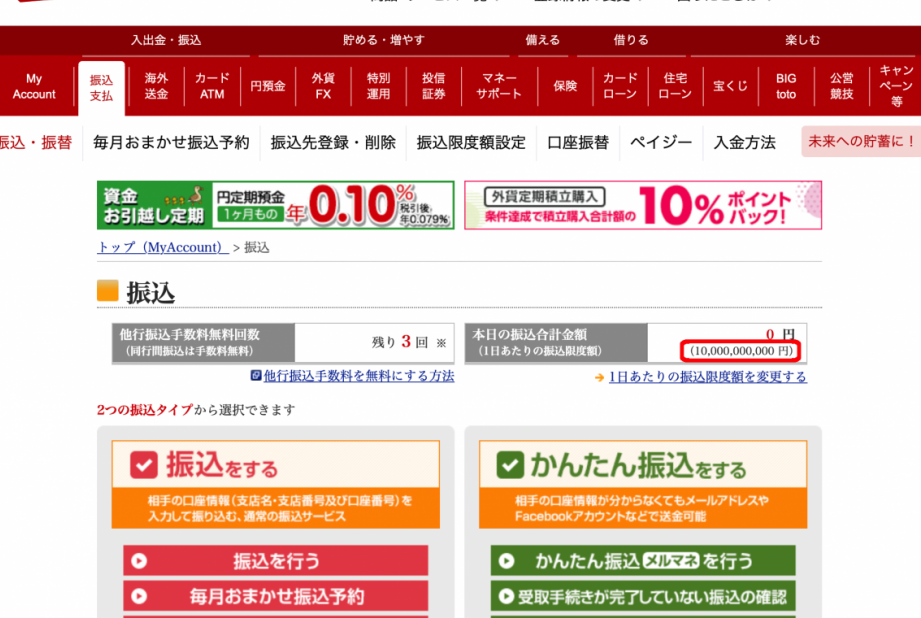Open the 1日あたりの振込限度額を変更する link

[x=707, y=377]
